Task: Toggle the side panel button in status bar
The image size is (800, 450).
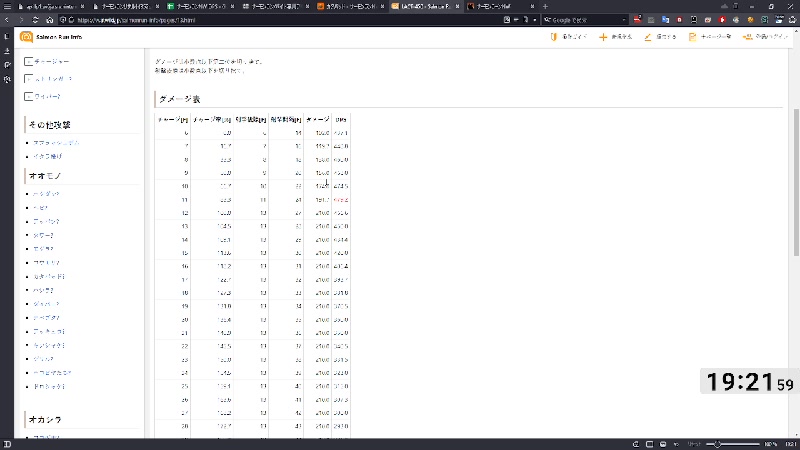Action: 7,443
